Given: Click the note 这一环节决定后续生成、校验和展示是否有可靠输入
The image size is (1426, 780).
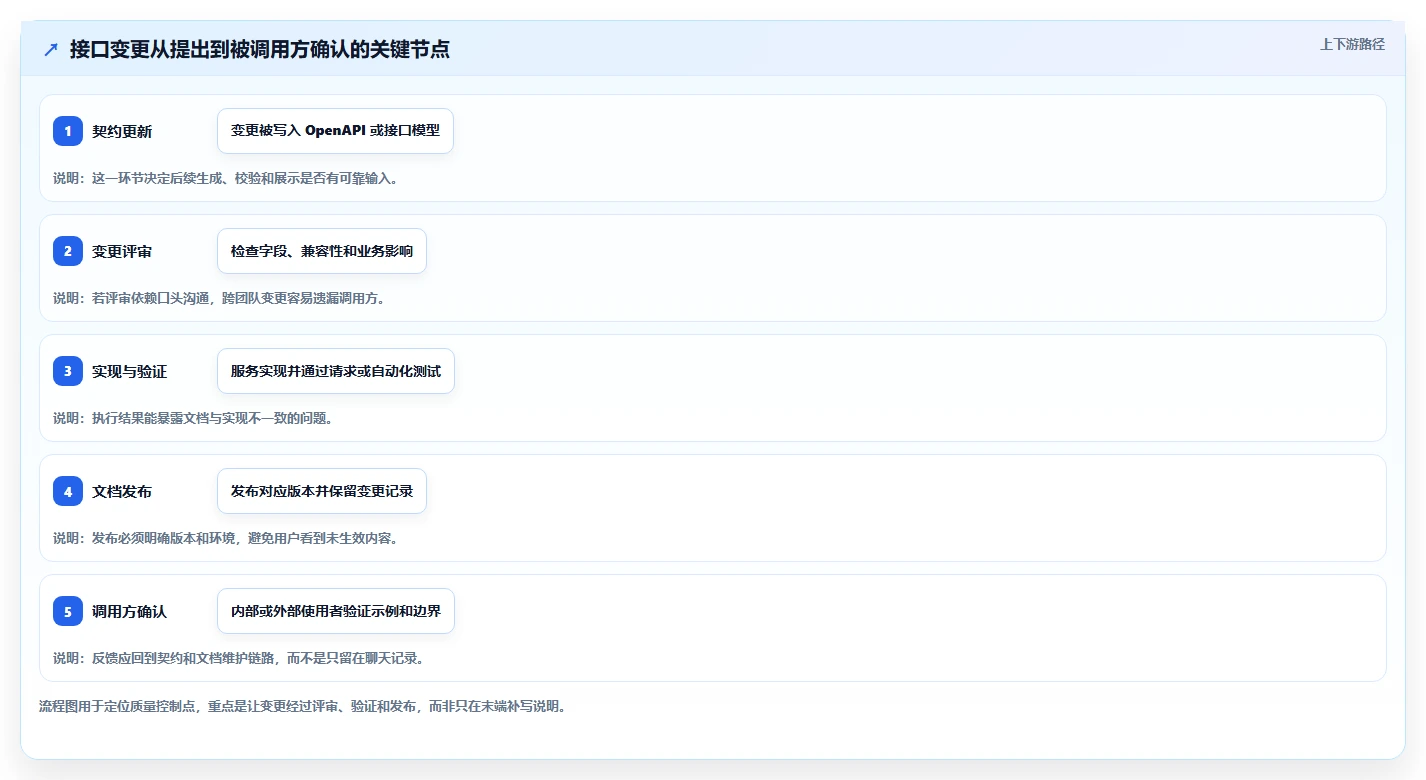Looking at the screenshot, I should click(x=226, y=178).
